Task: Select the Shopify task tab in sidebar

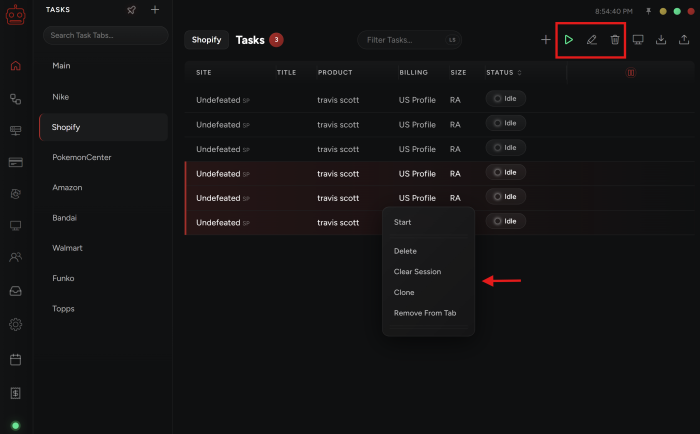Action: [x=104, y=127]
